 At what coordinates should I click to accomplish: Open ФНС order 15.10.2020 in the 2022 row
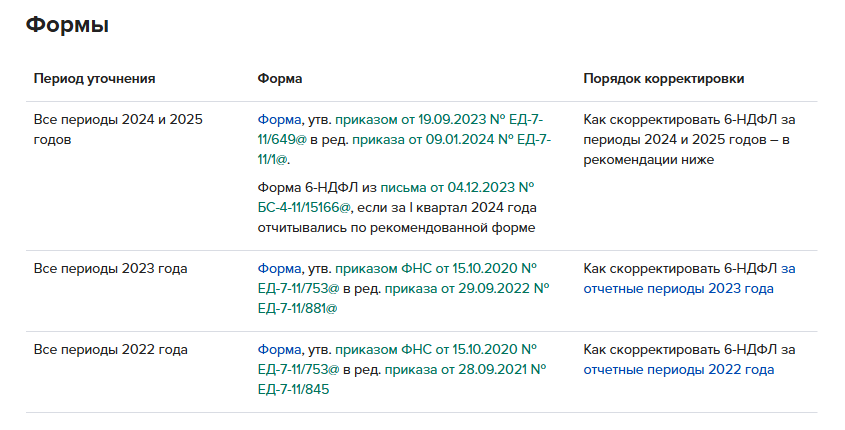(x=436, y=349)
